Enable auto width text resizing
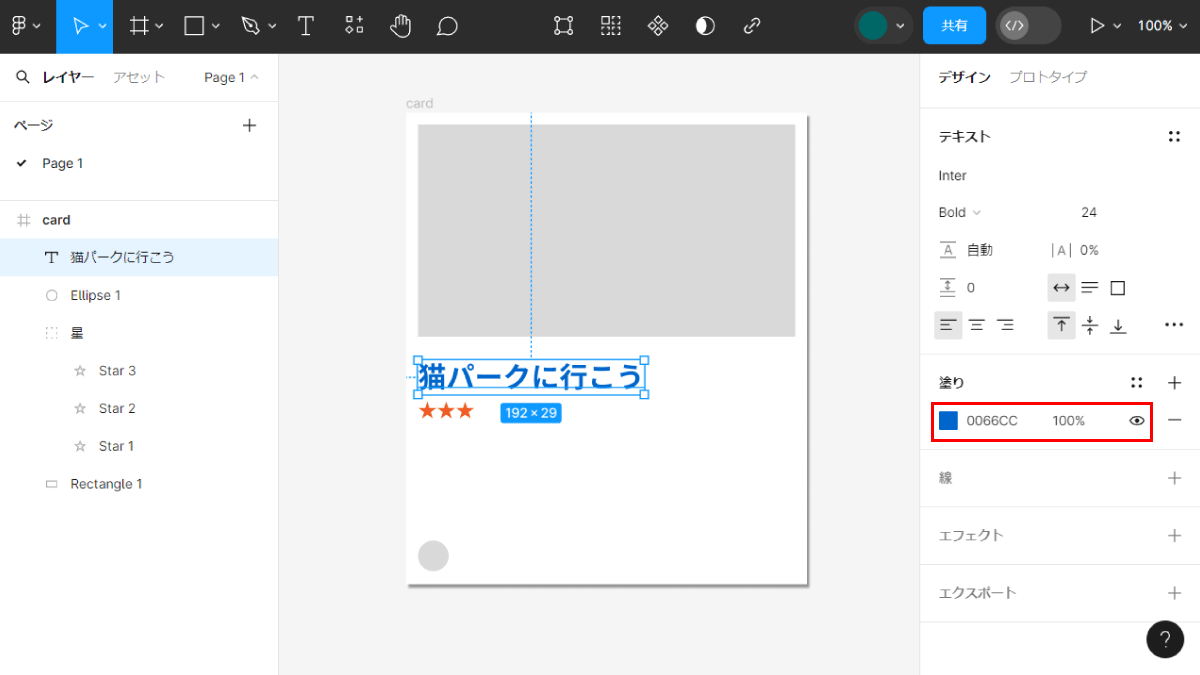Screen dimensions: 1200x675 click(x=1061, y=288)
